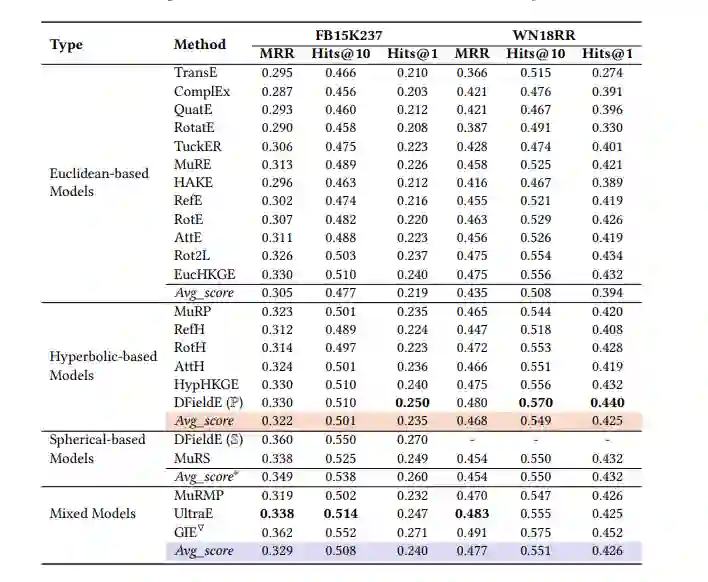Click the MuRMP method name

pos(199,495)
